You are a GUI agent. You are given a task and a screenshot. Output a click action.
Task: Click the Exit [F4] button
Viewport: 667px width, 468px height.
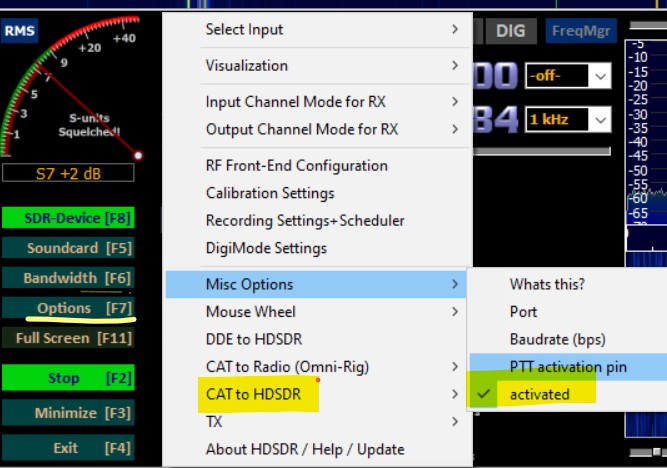click(x=68, y=448)
